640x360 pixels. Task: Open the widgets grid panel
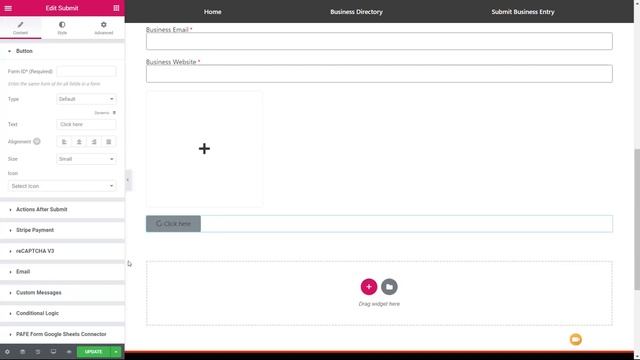pos(116,8)
